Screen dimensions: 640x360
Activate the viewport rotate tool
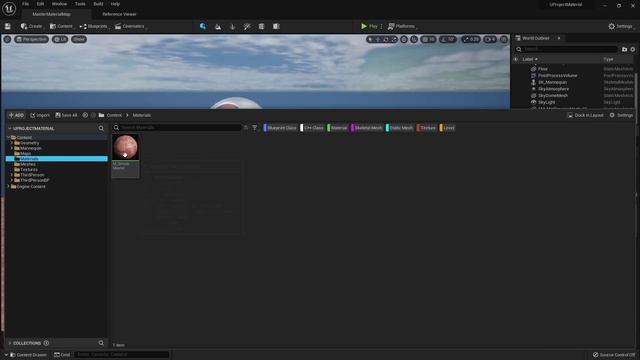386,39
